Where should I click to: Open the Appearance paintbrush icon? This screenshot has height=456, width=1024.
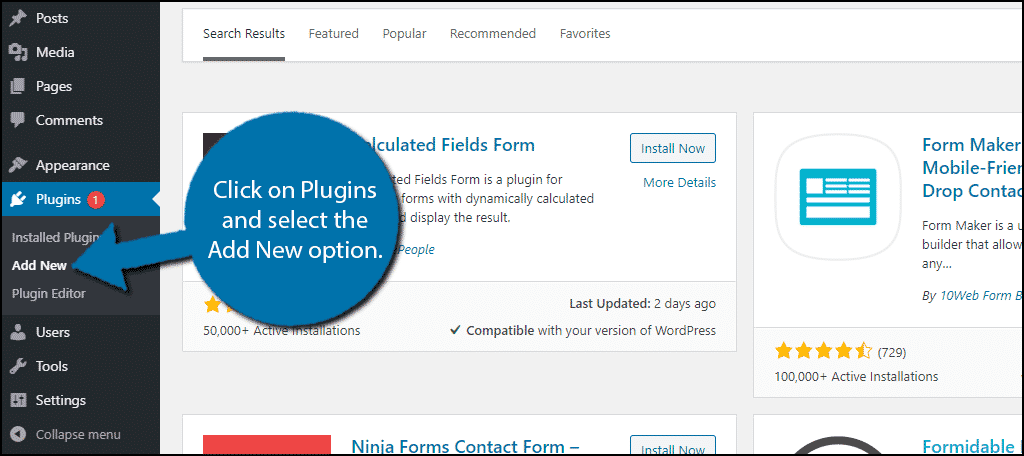click(19, 165)
